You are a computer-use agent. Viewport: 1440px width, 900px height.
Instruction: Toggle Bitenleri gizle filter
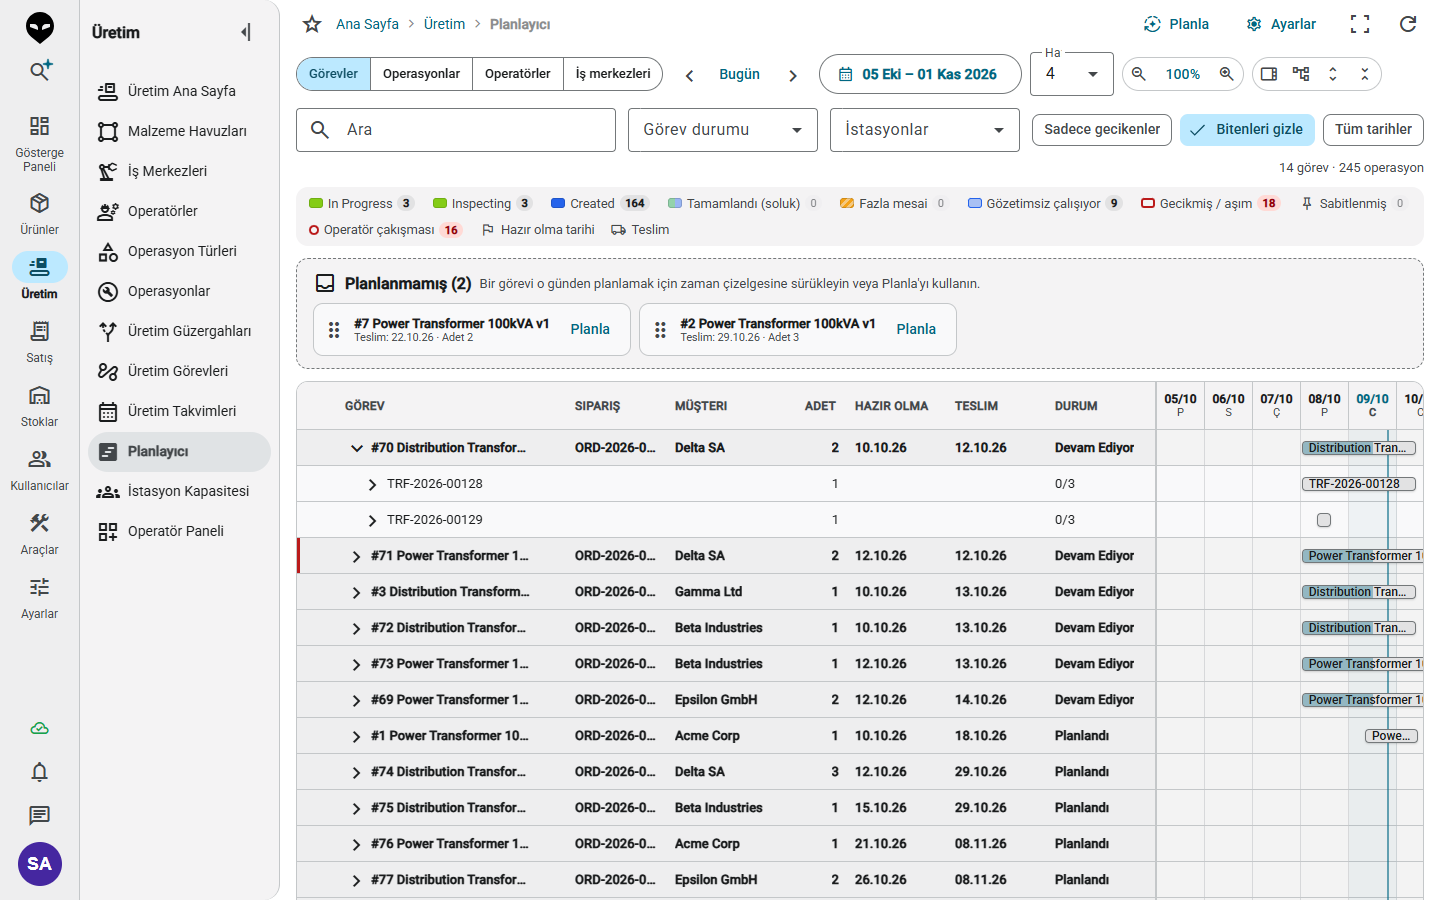(x=1247, y=129)
